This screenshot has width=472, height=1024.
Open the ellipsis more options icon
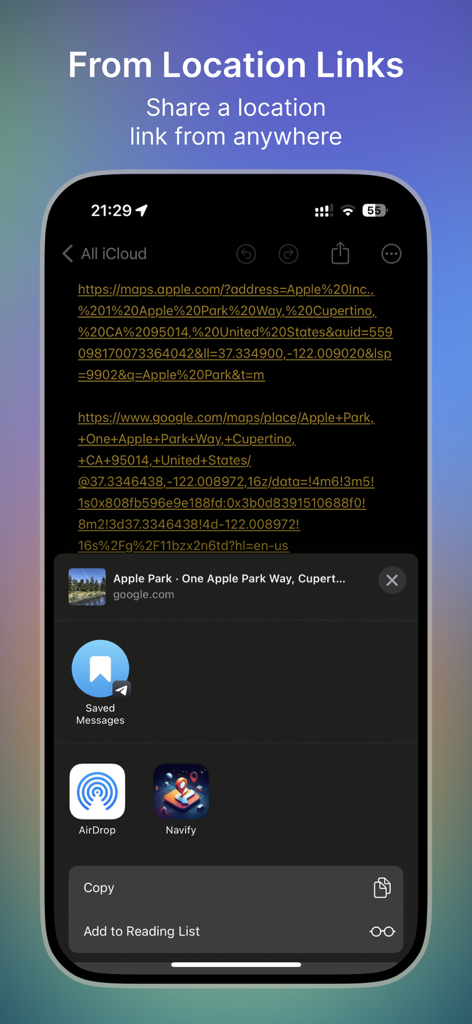[391, 254]
